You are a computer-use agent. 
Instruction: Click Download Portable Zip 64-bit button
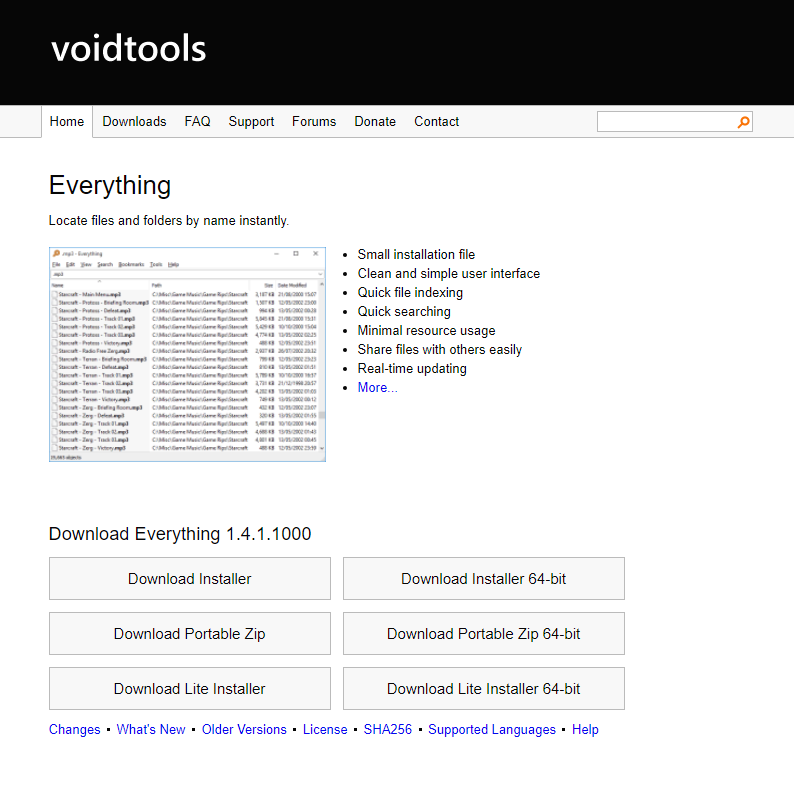(484, 633)
